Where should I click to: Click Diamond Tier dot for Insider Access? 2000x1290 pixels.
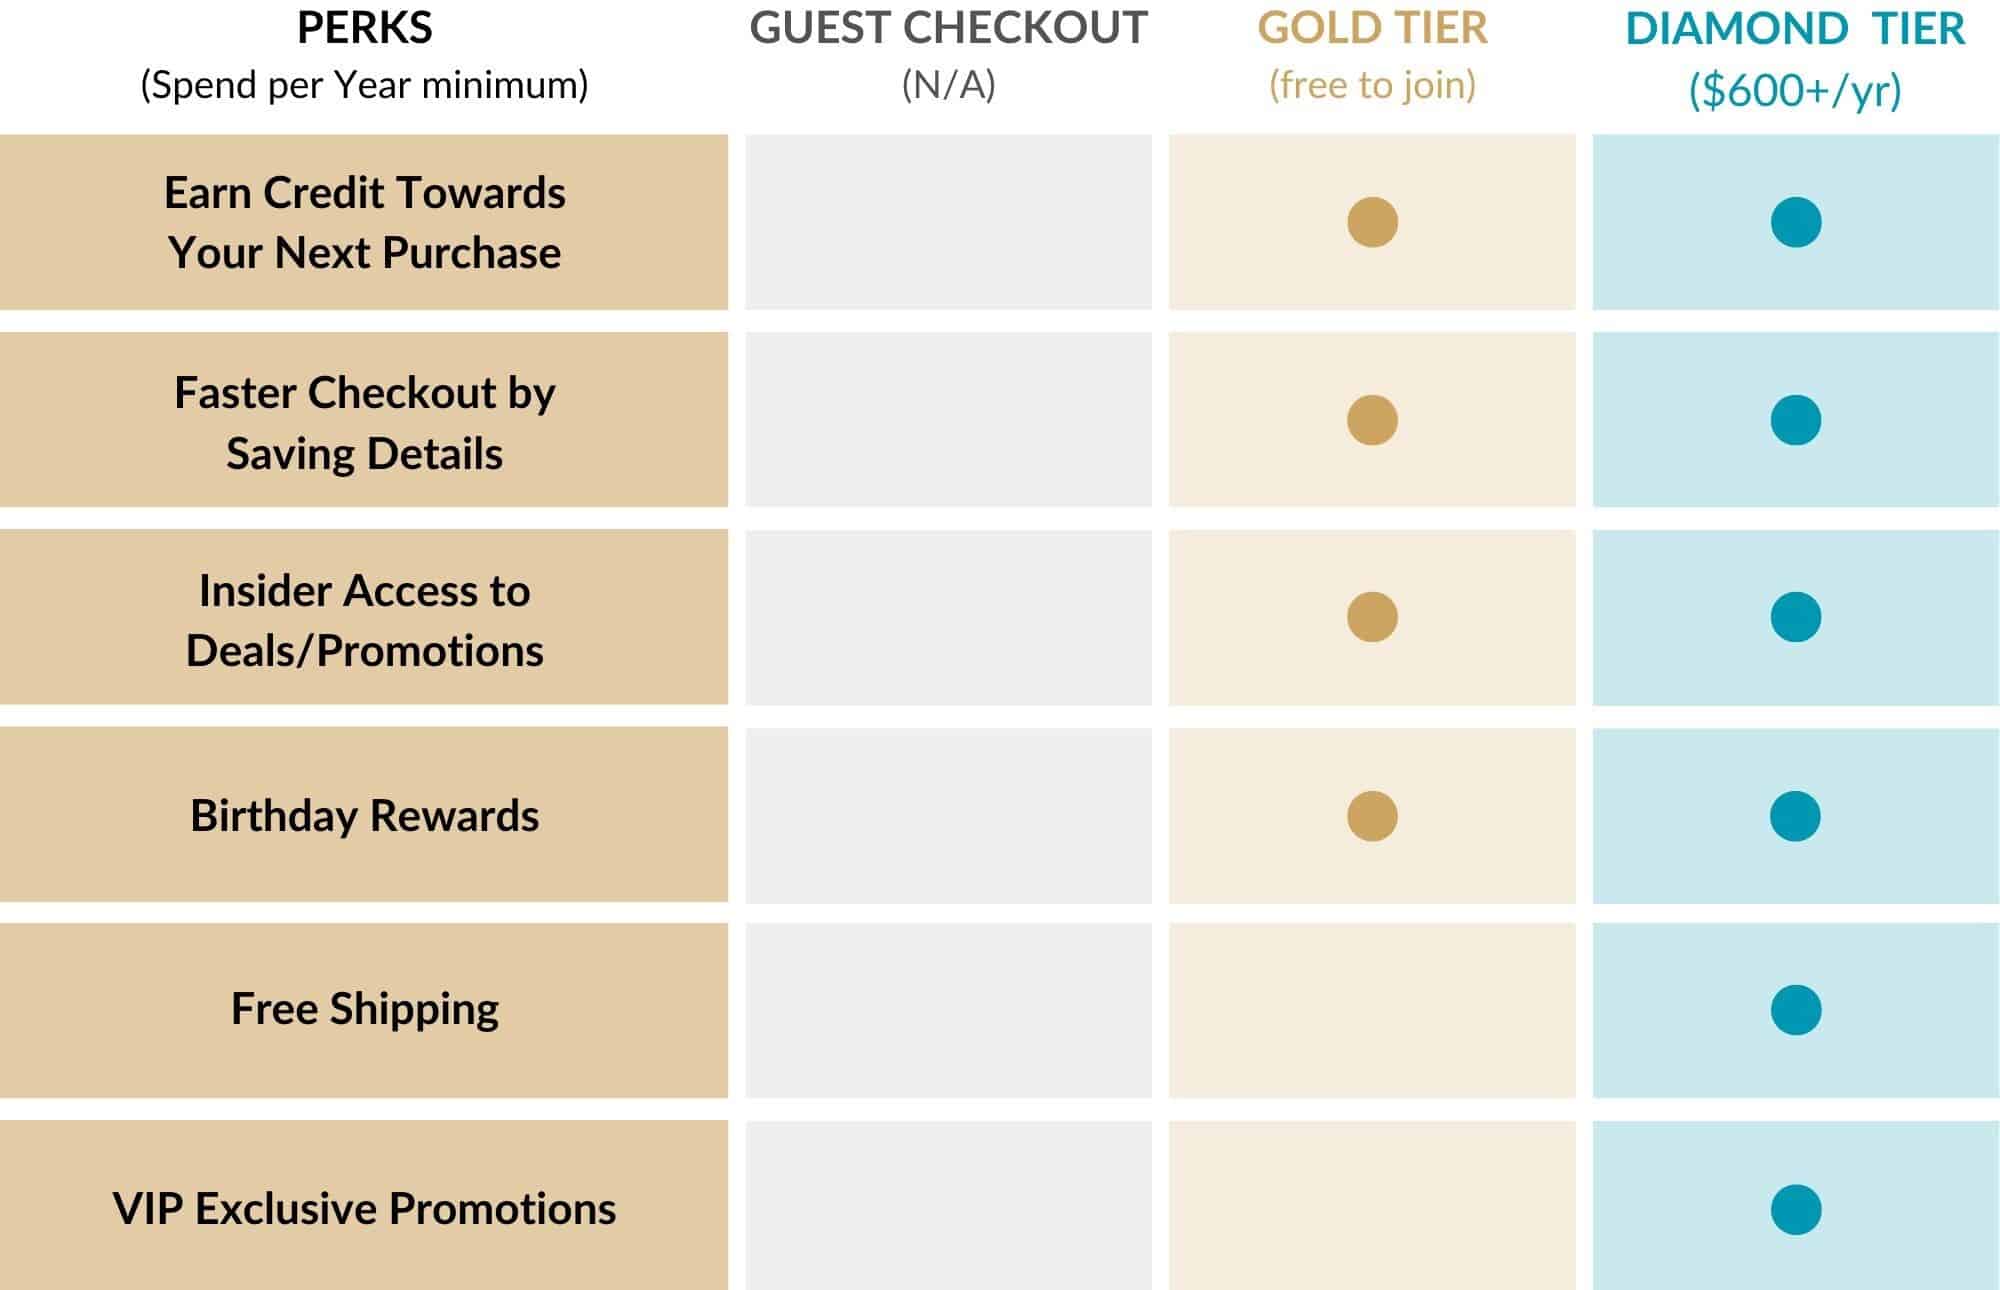pos(1796,617)
